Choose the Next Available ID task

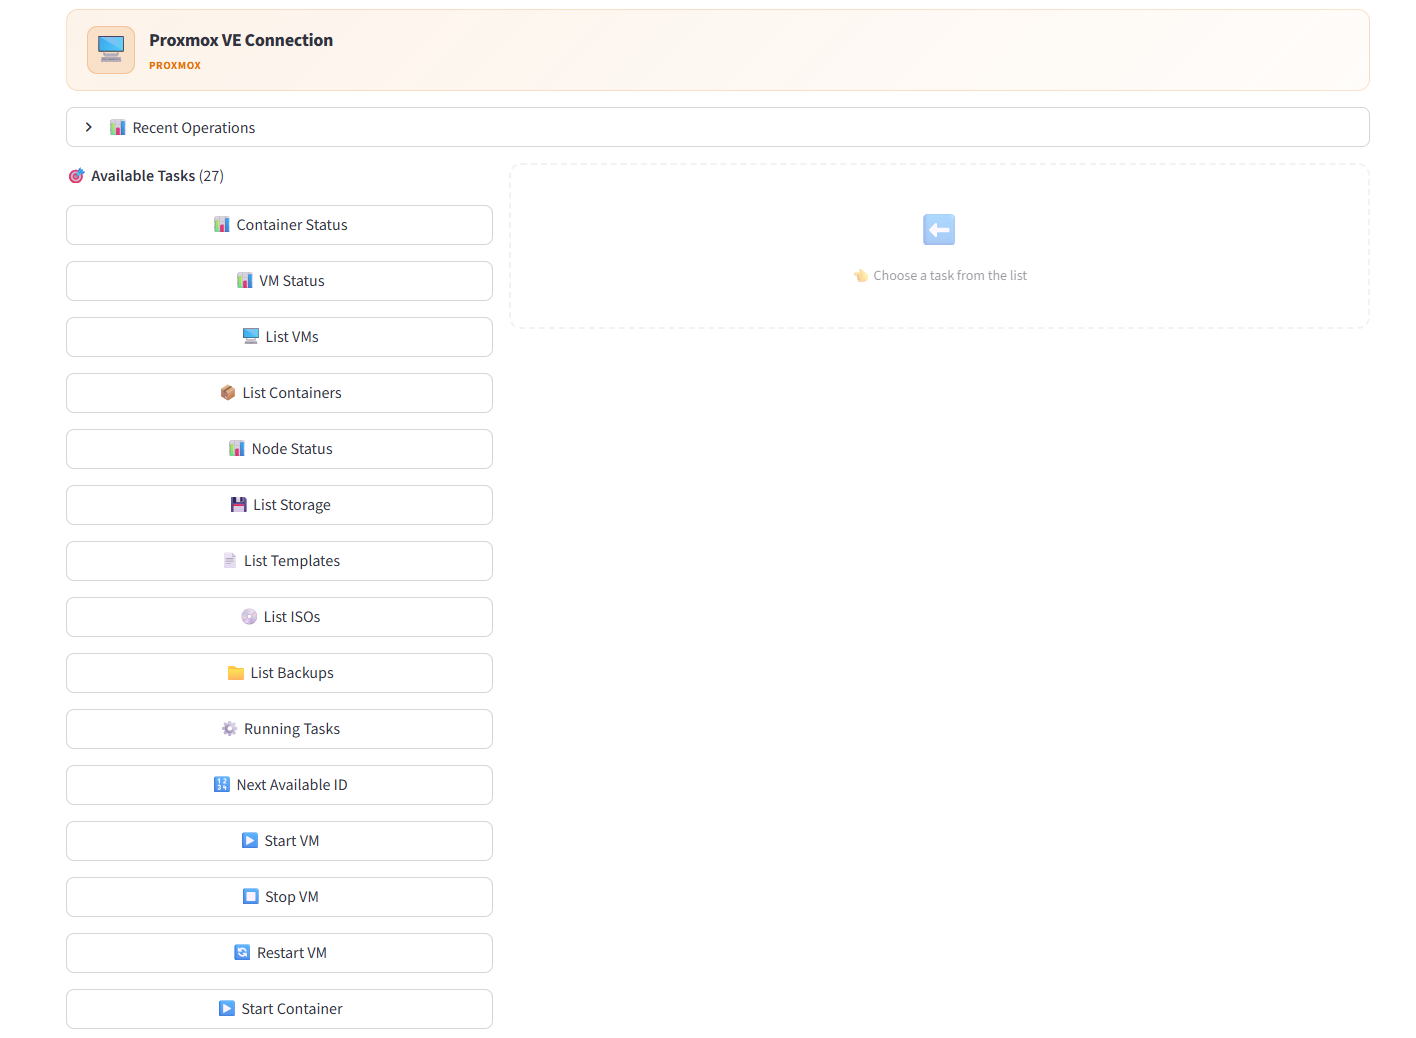click(279, 785)
